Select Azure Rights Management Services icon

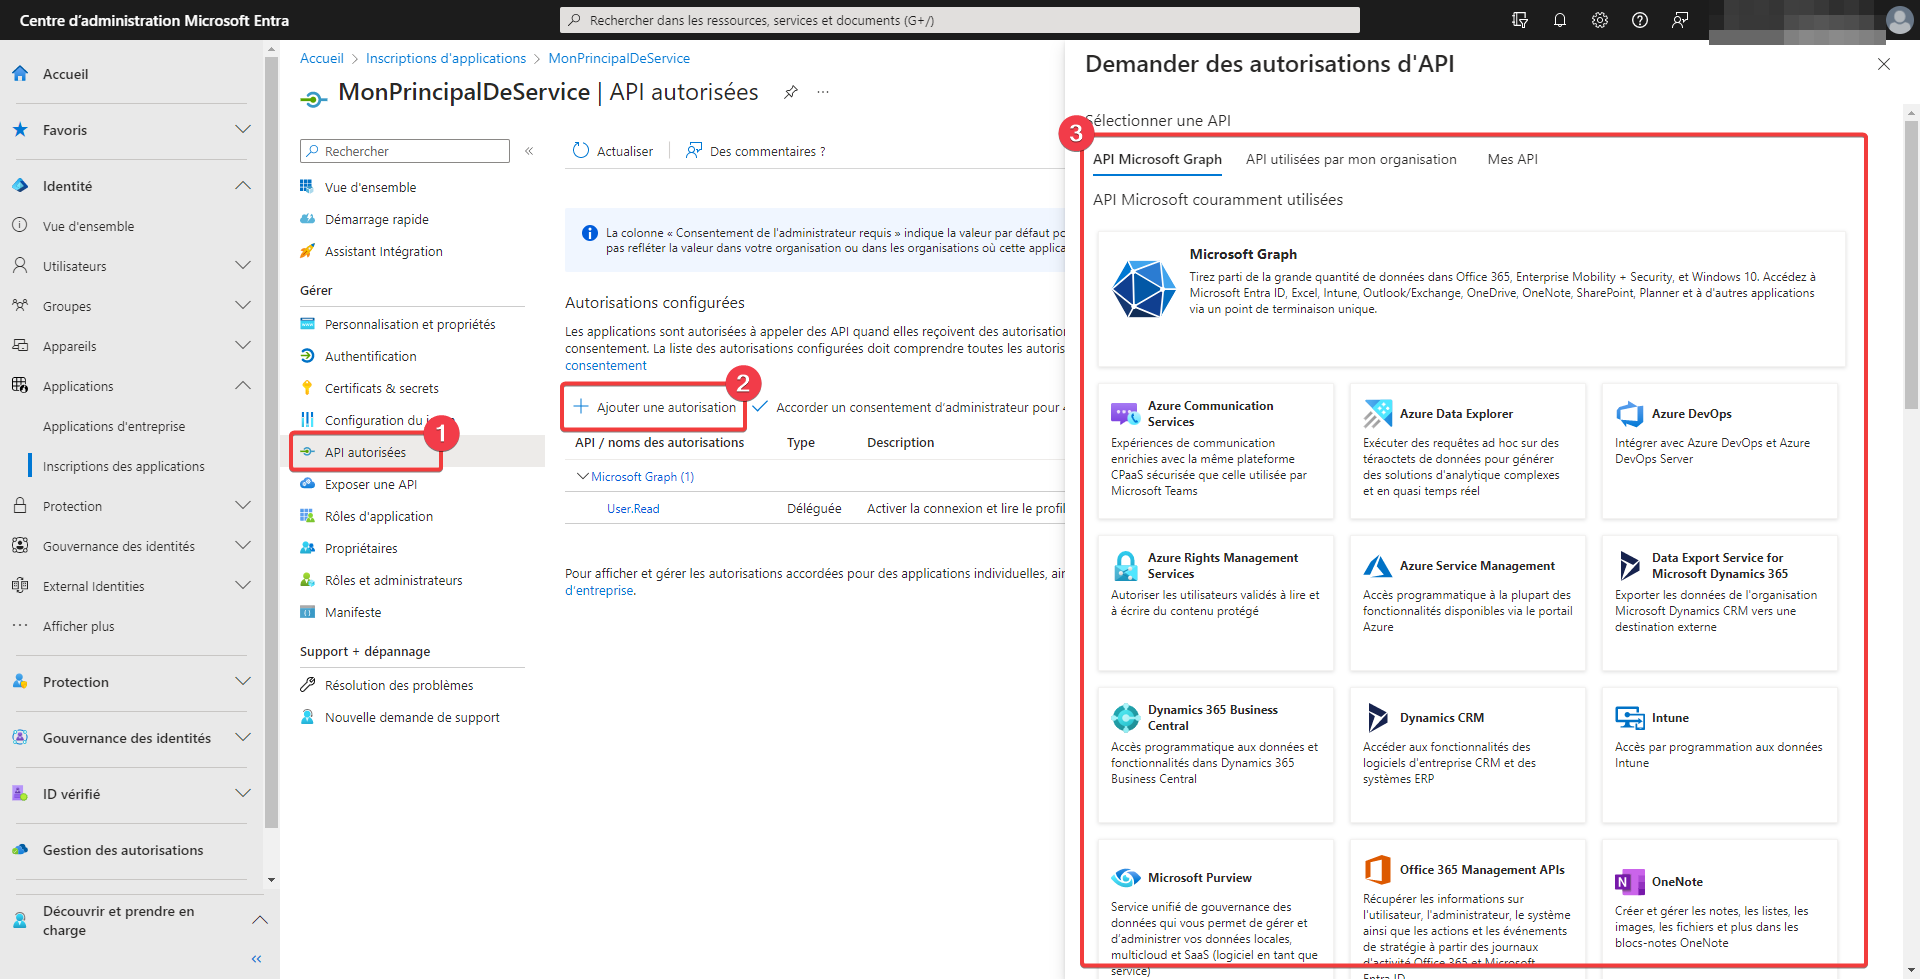pyautogui.click(x=1125, y=565)
